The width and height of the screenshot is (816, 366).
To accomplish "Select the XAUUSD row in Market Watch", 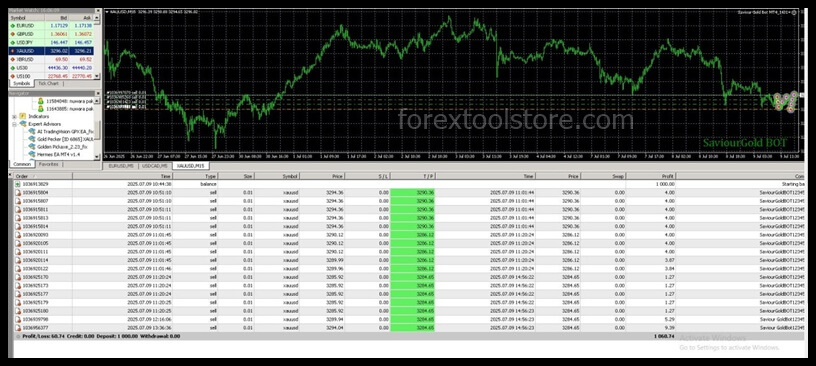I will click(x=52, y=51).
